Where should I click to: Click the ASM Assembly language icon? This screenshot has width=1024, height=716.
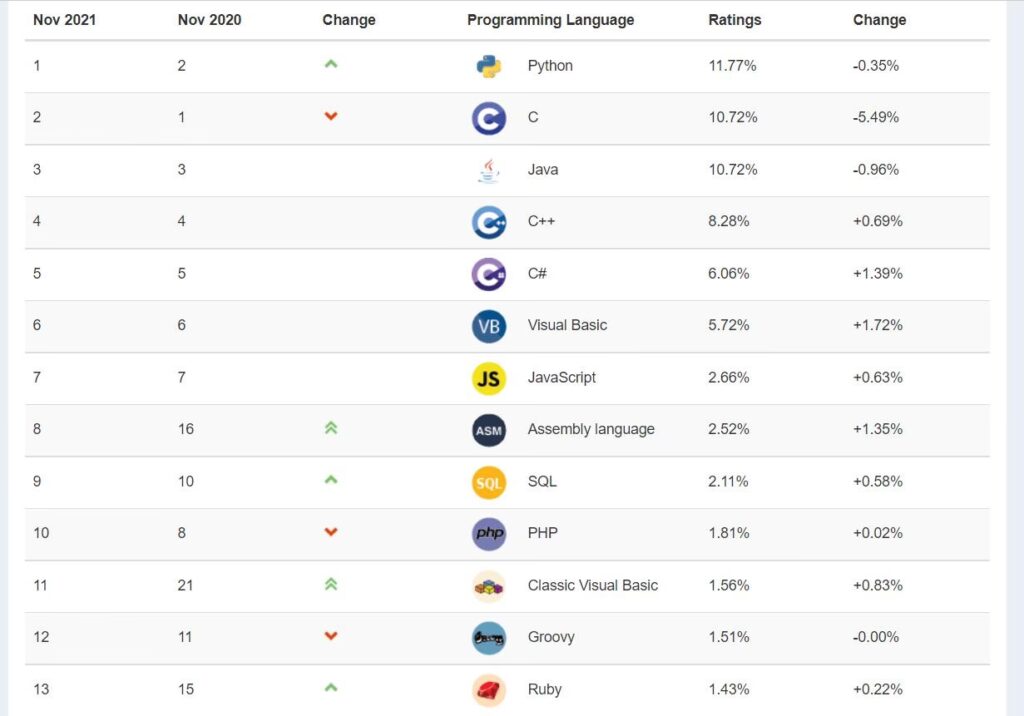[489, 430]
